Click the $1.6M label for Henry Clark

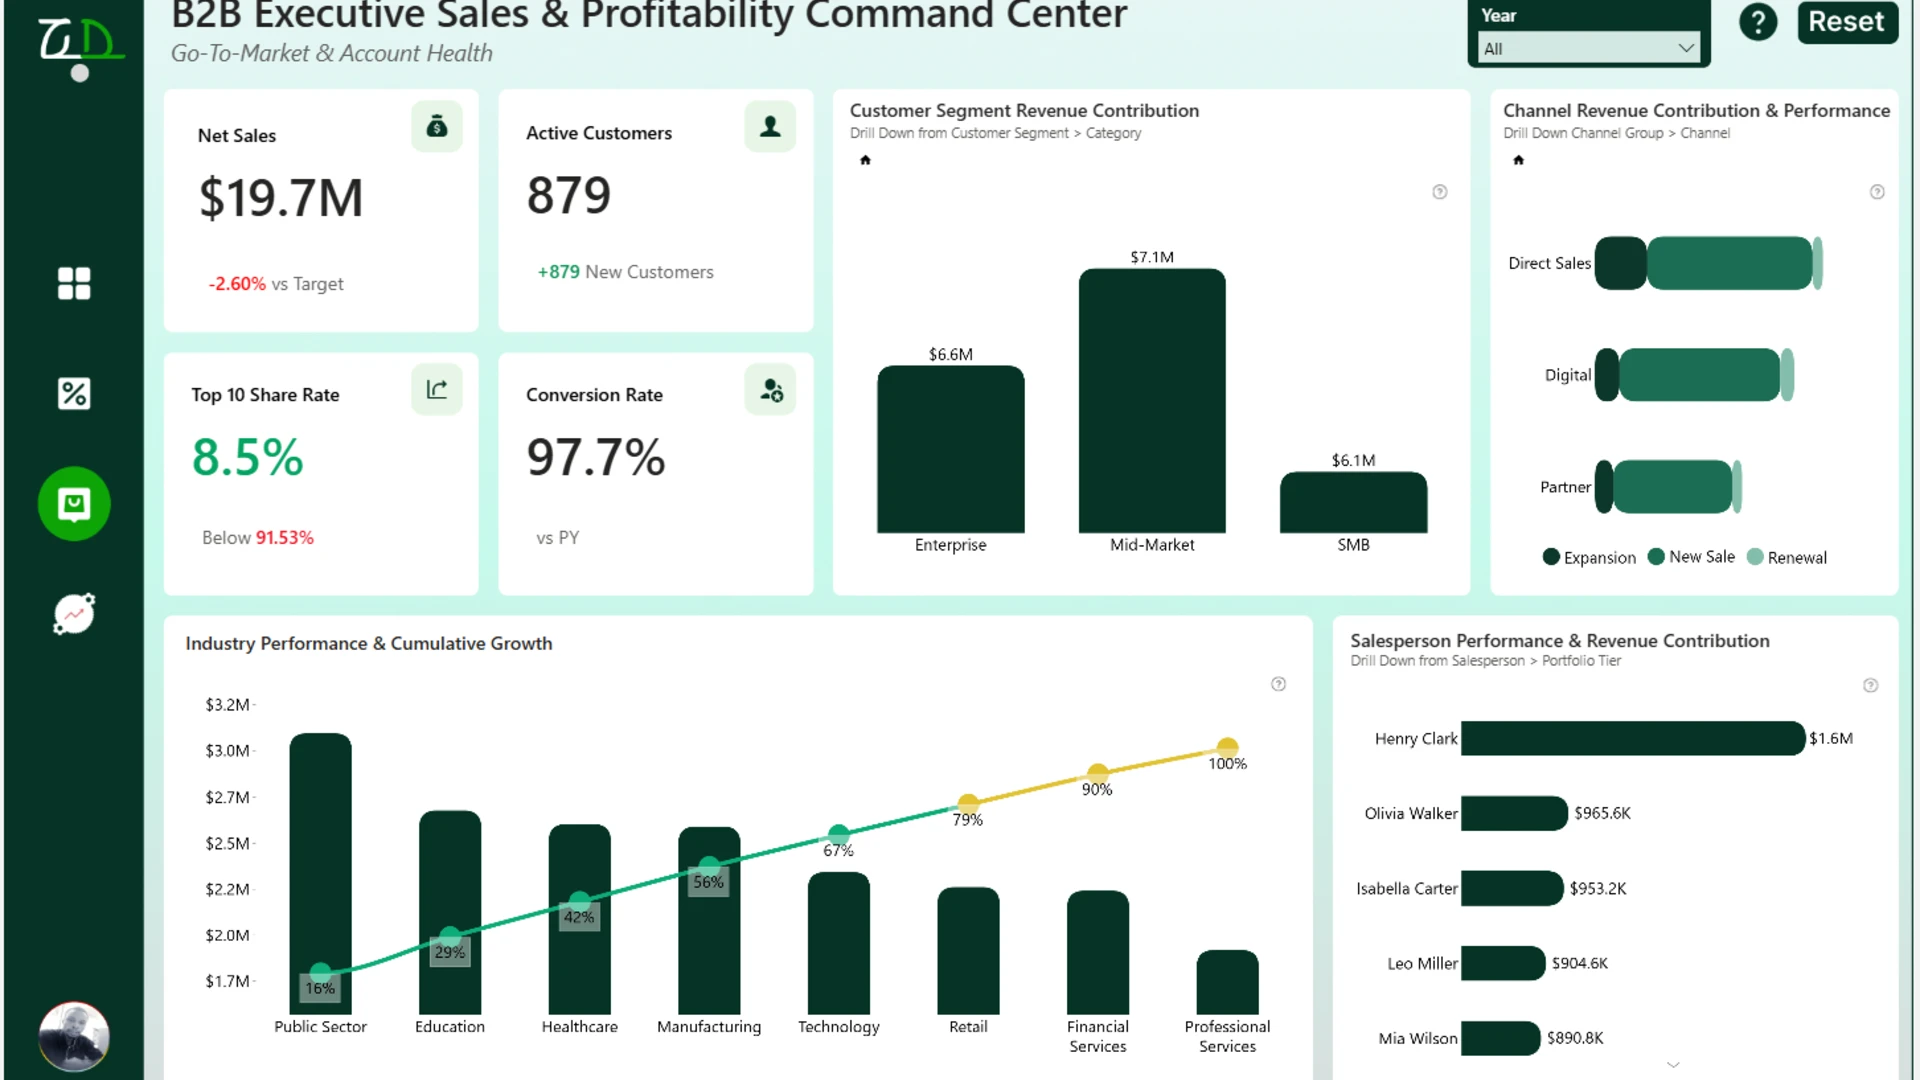[1831, 738]
